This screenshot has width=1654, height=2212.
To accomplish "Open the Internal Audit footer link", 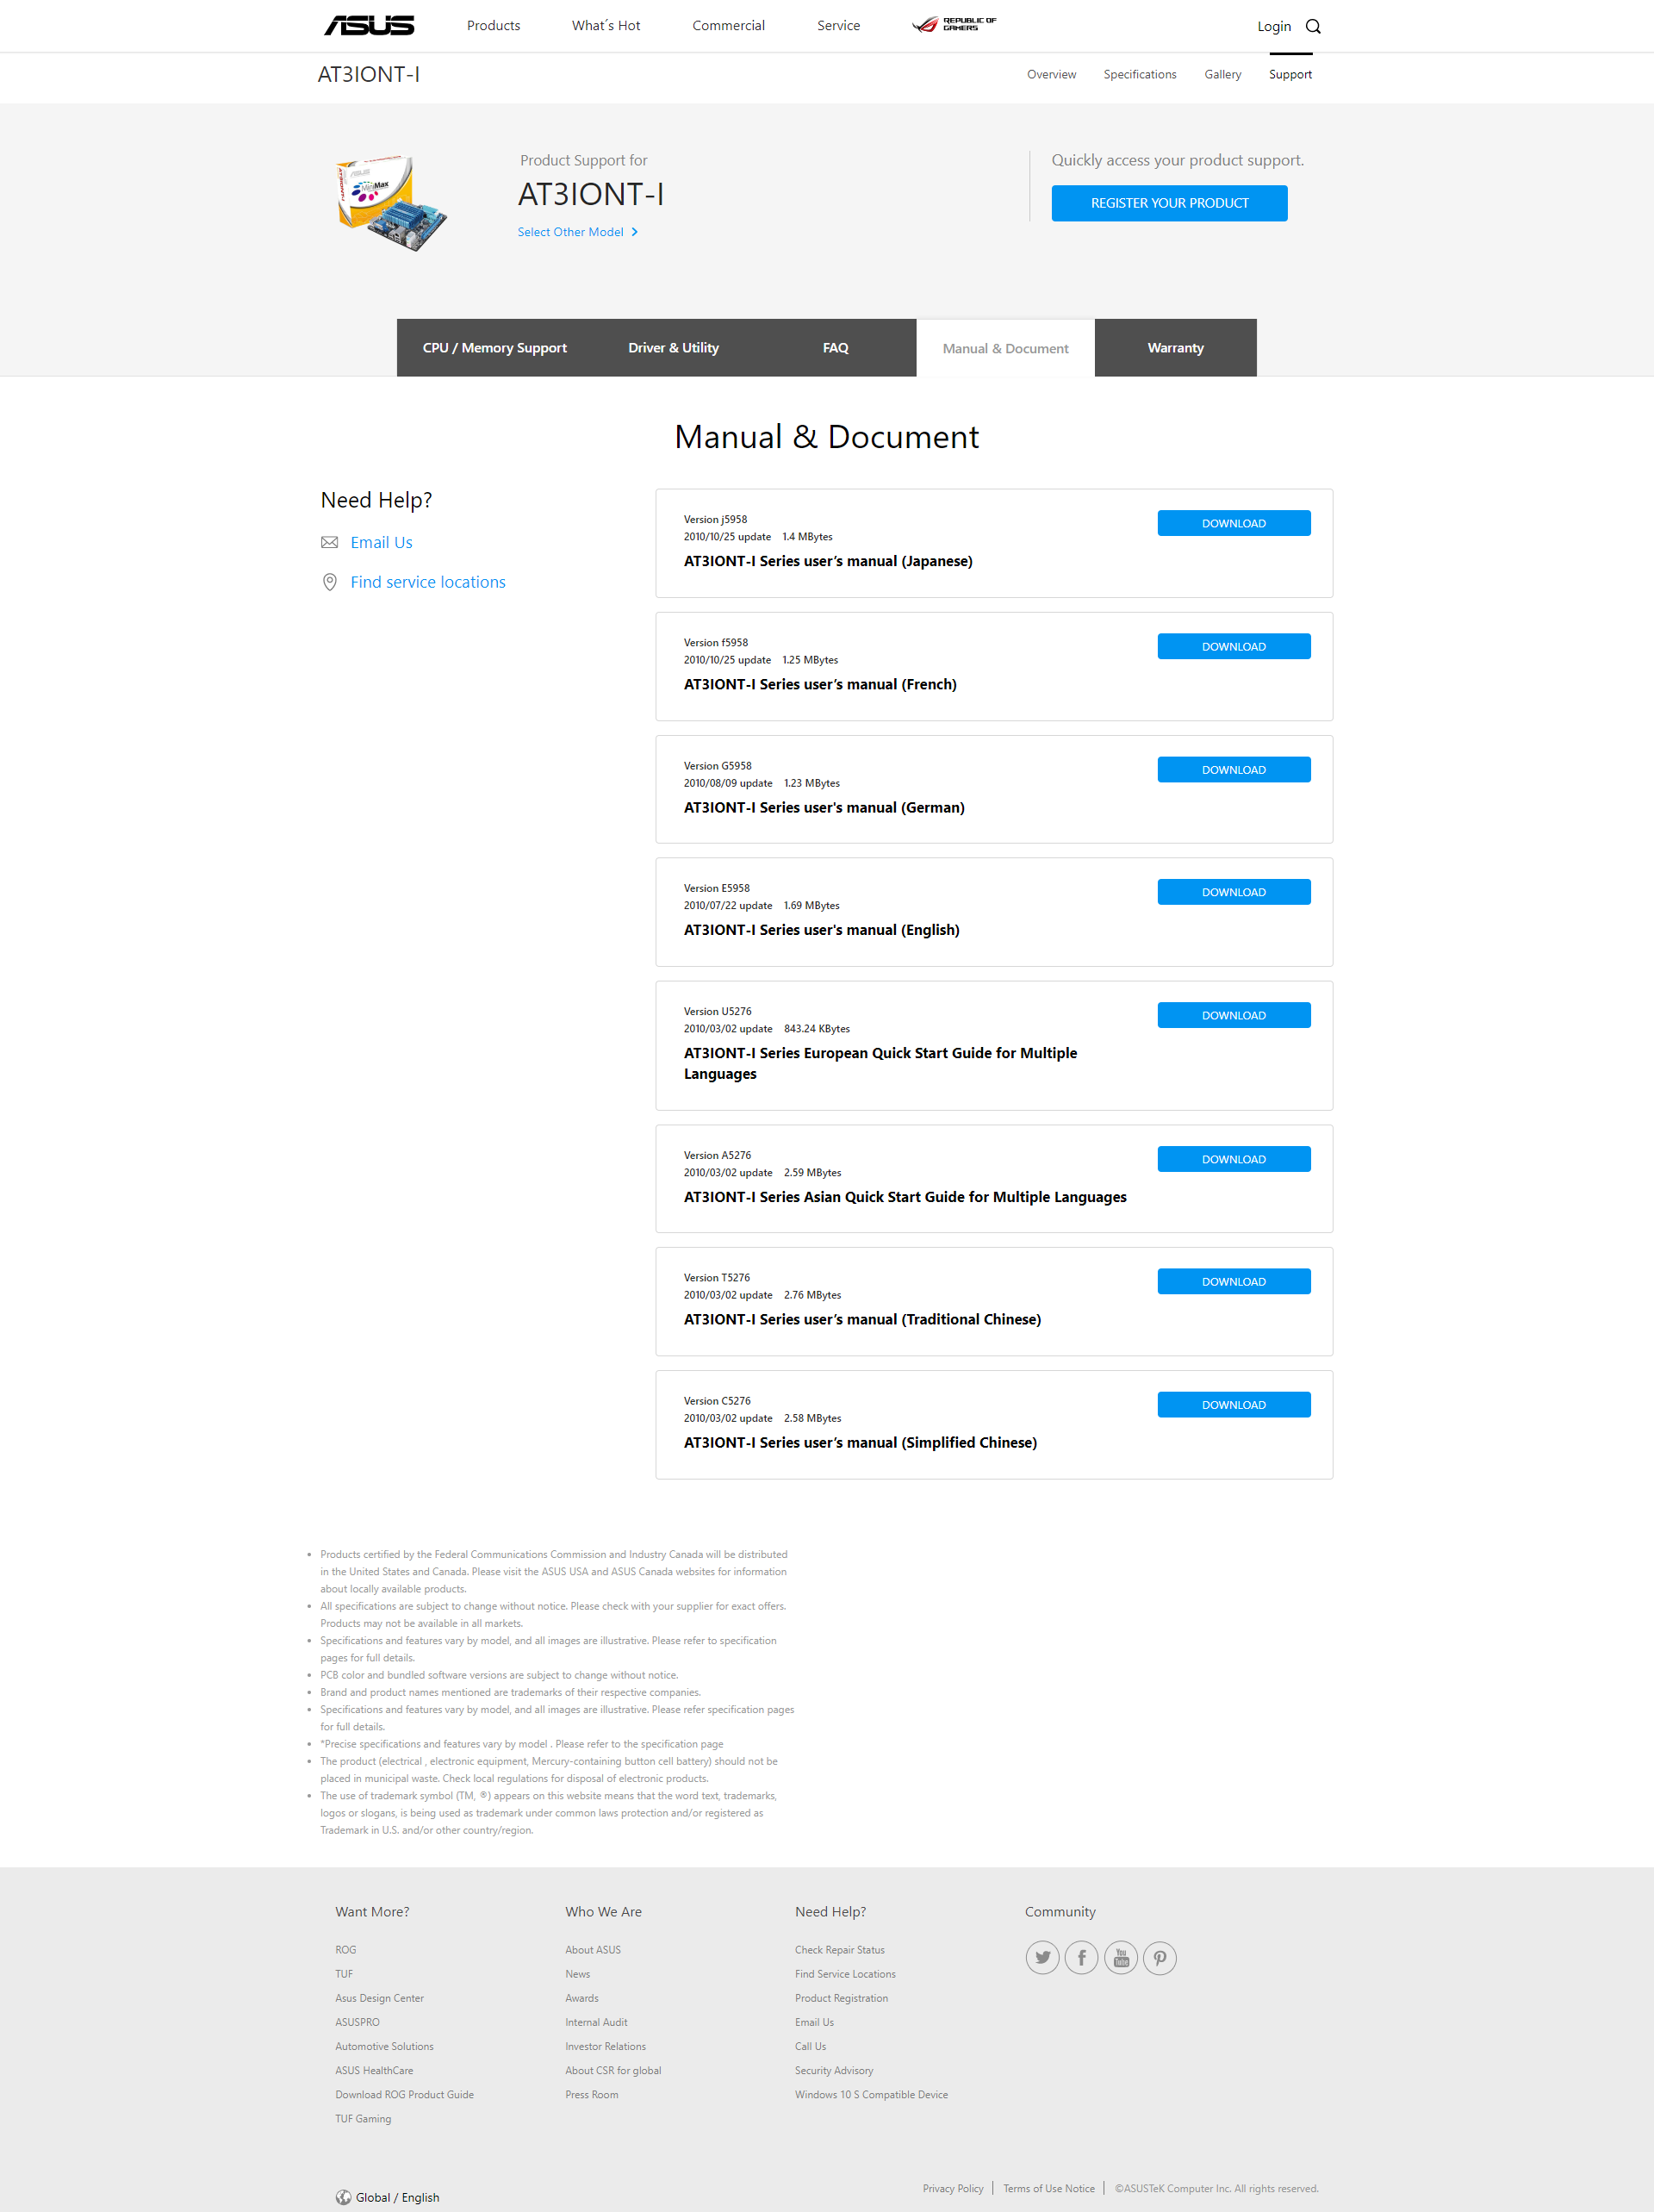I will (596, 2021).
